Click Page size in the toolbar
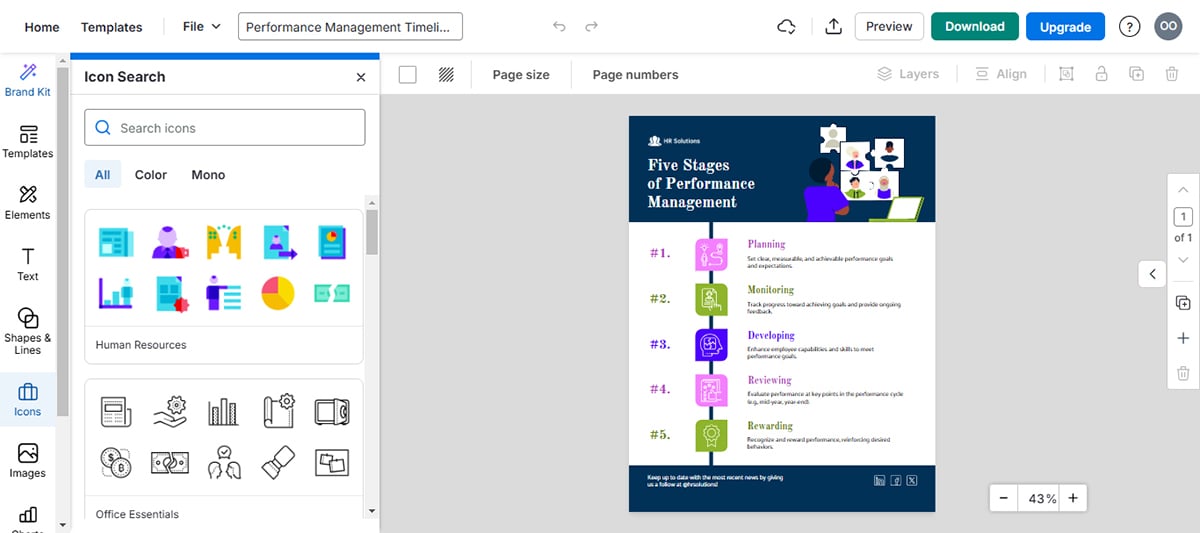 click(521, 74)
